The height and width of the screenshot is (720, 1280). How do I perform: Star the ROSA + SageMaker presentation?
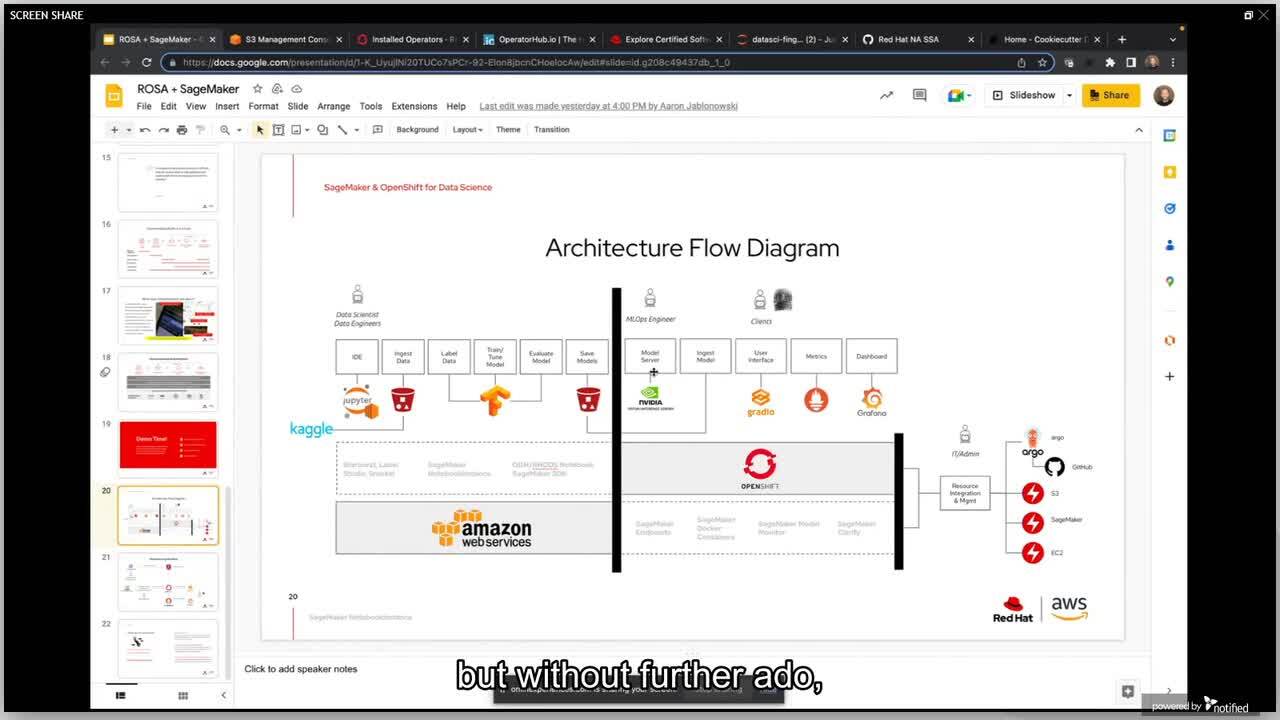(258, 89)
